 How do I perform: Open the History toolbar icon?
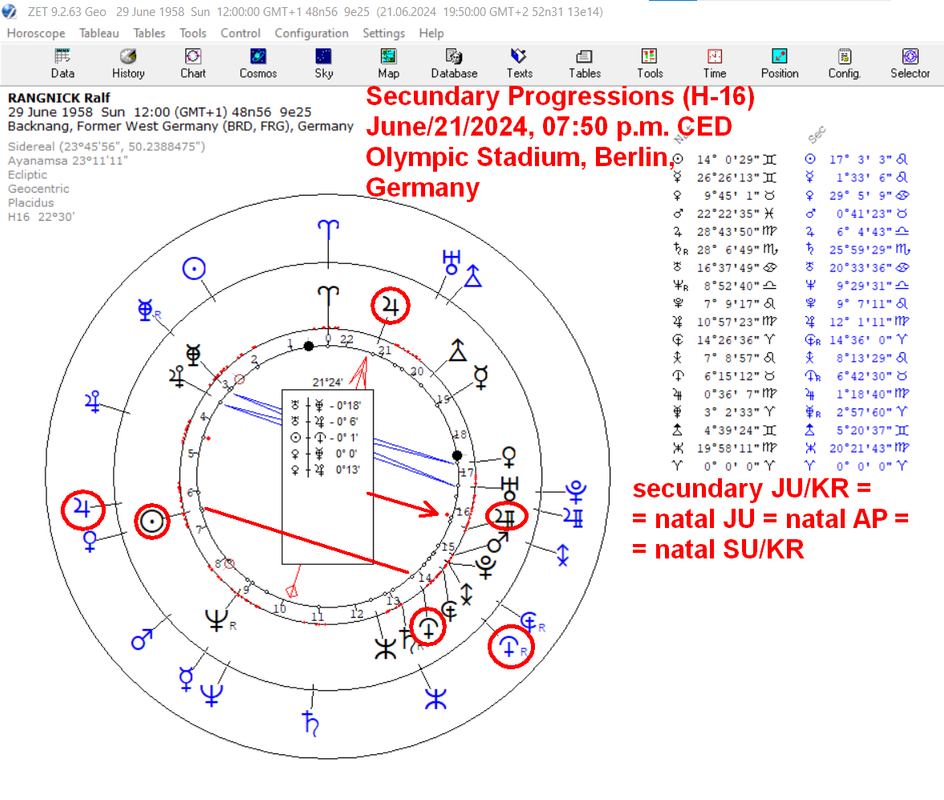[x=128, y=64]
